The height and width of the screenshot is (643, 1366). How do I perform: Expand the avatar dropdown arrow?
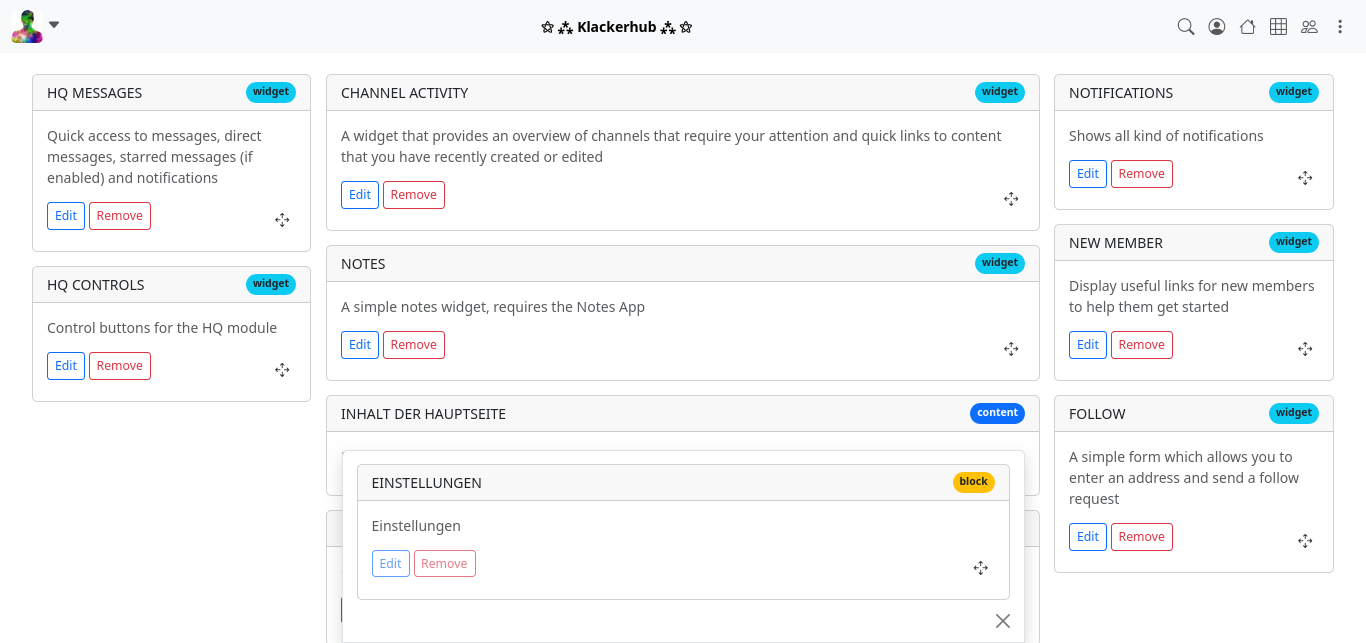click(54, 25)
